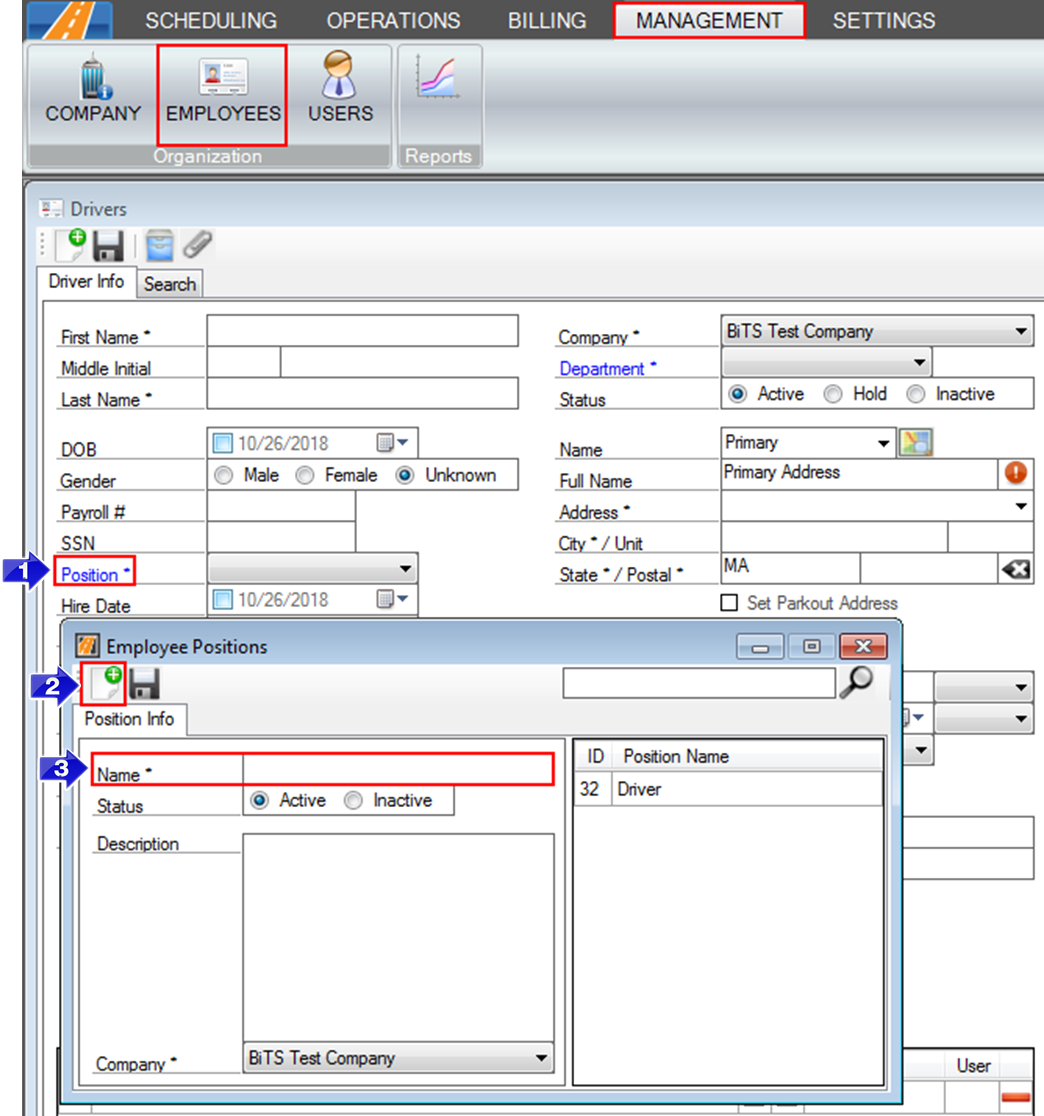
Task: Click the red minus icon under User column
Action: coord(1016,1096)
